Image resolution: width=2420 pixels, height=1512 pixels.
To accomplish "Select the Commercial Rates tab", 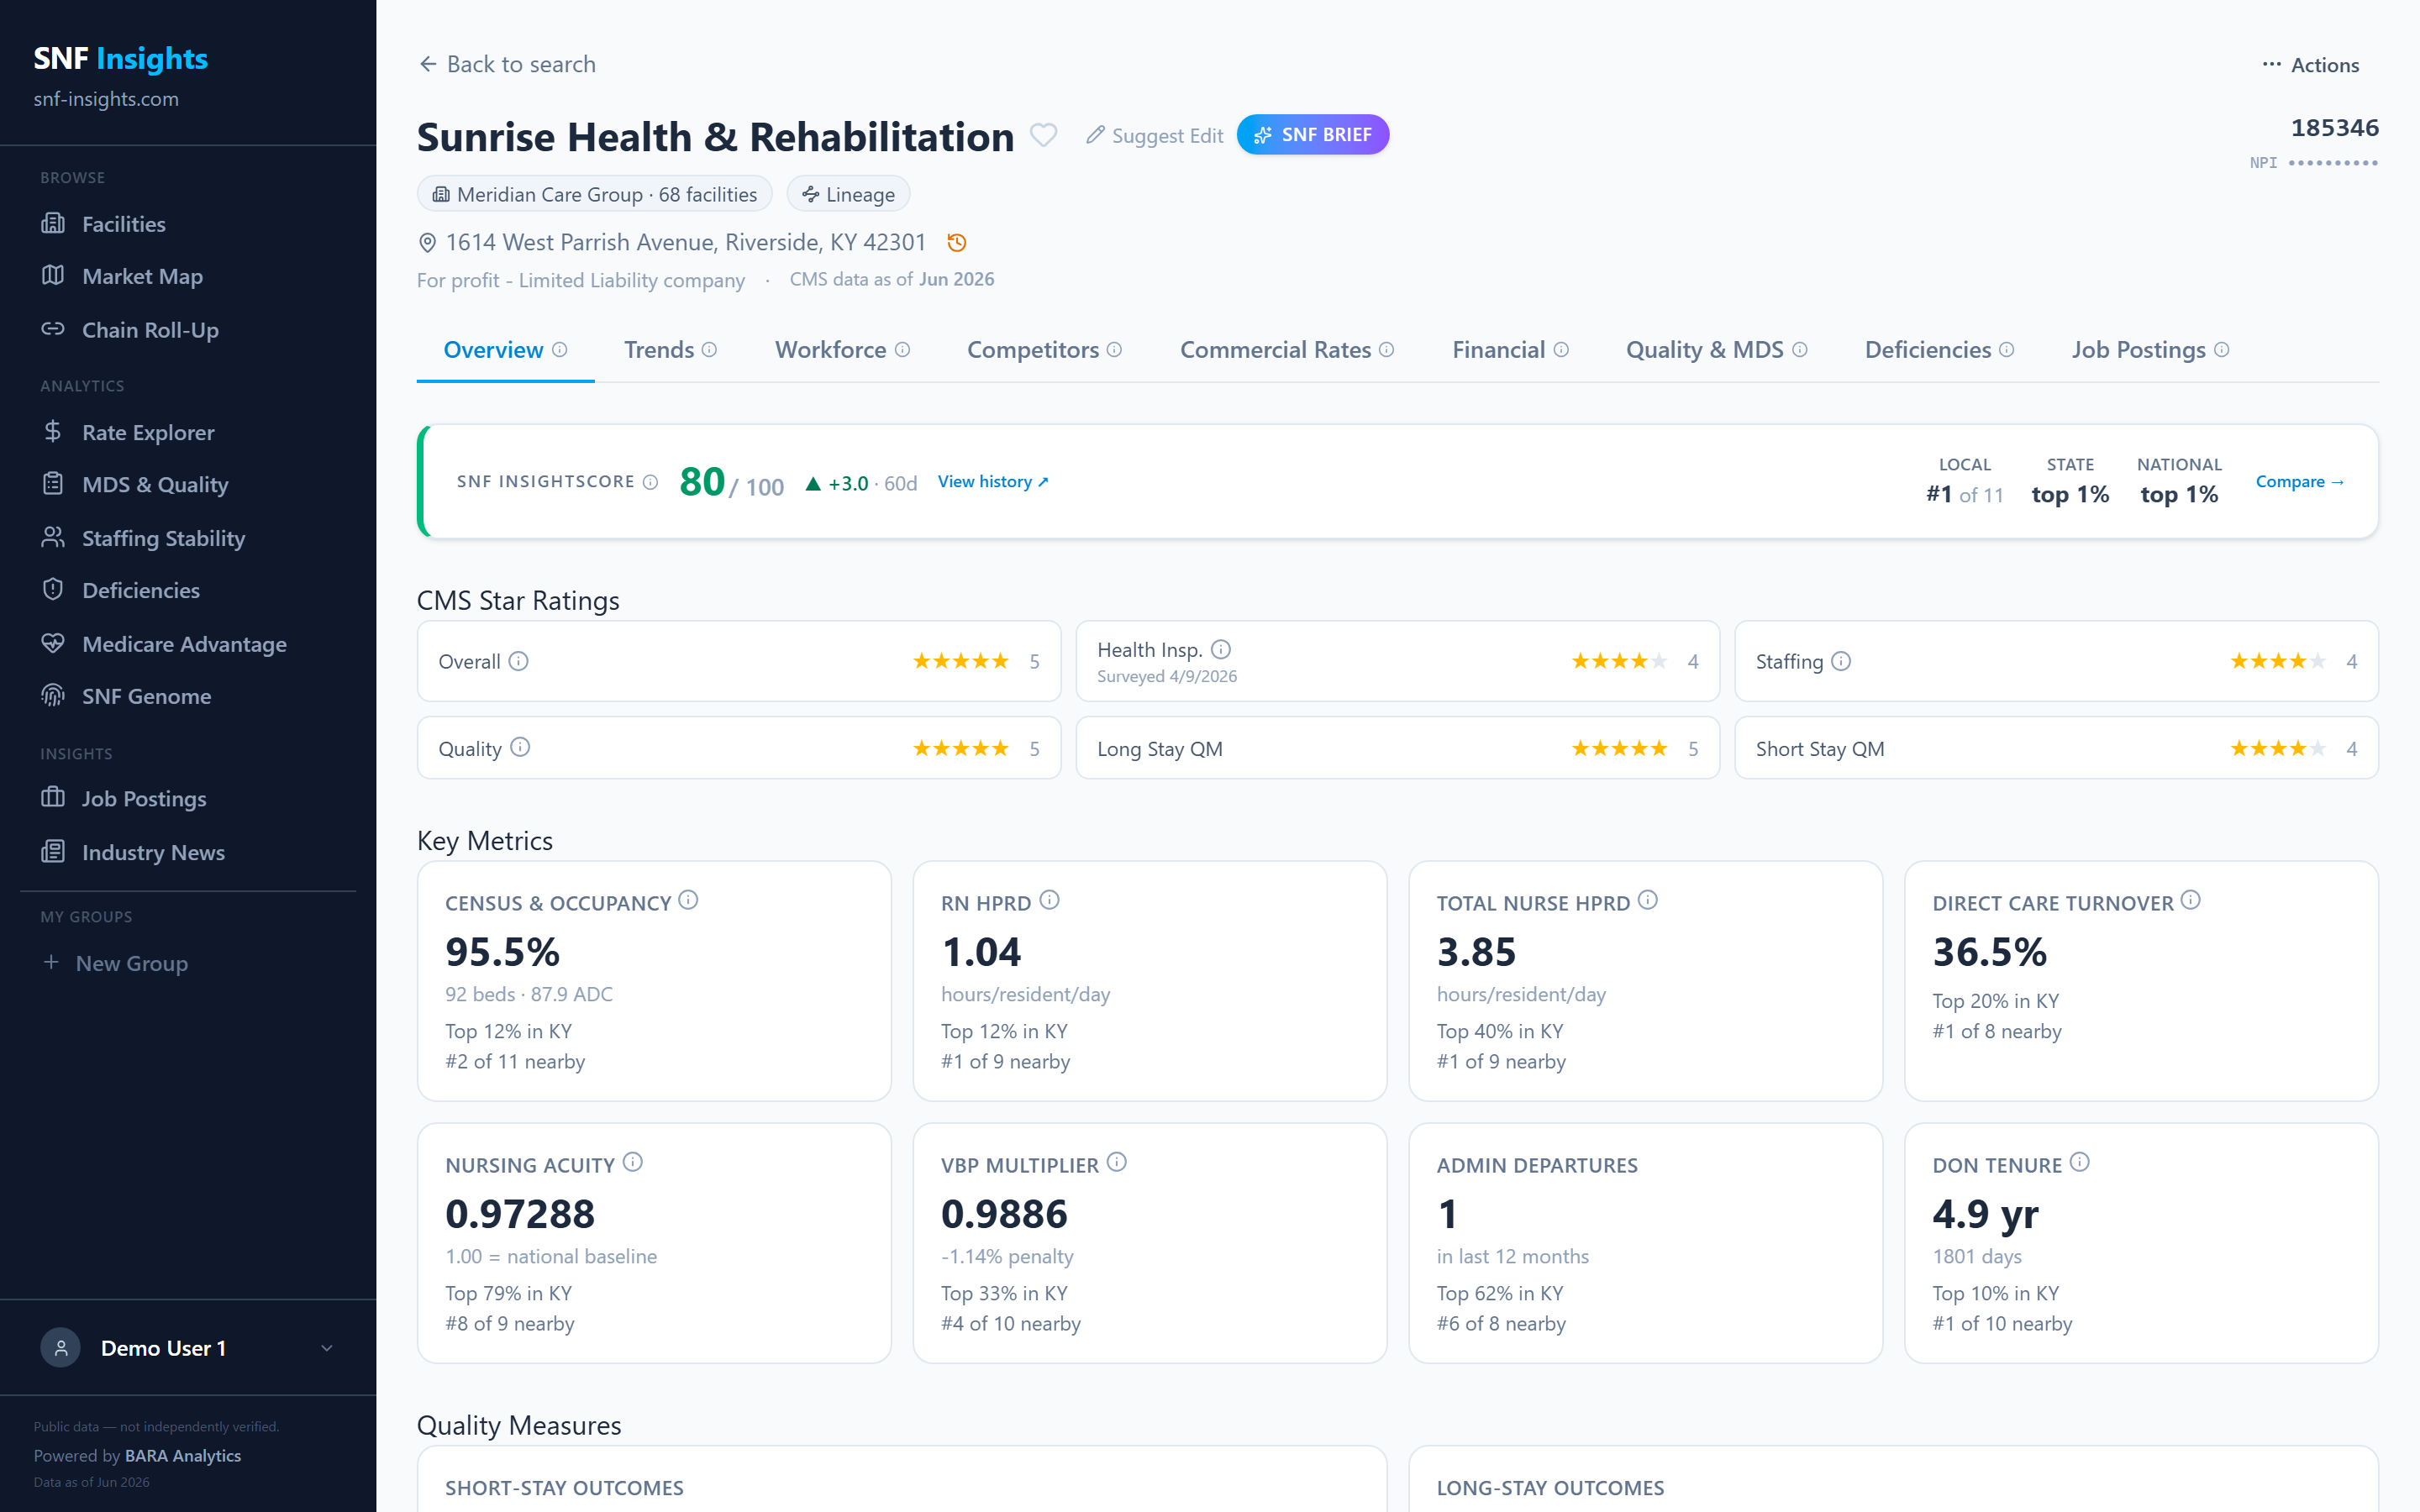I will point(1286,350).
